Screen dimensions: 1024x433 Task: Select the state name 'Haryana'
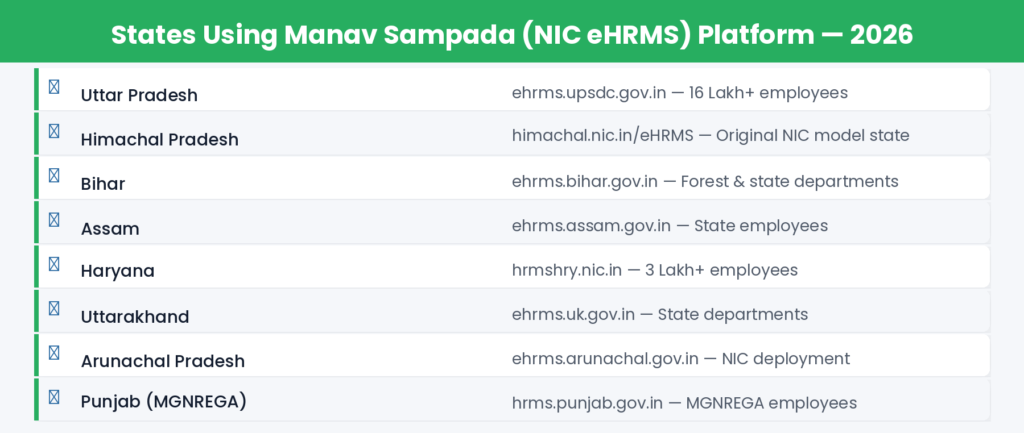(118, 271)
